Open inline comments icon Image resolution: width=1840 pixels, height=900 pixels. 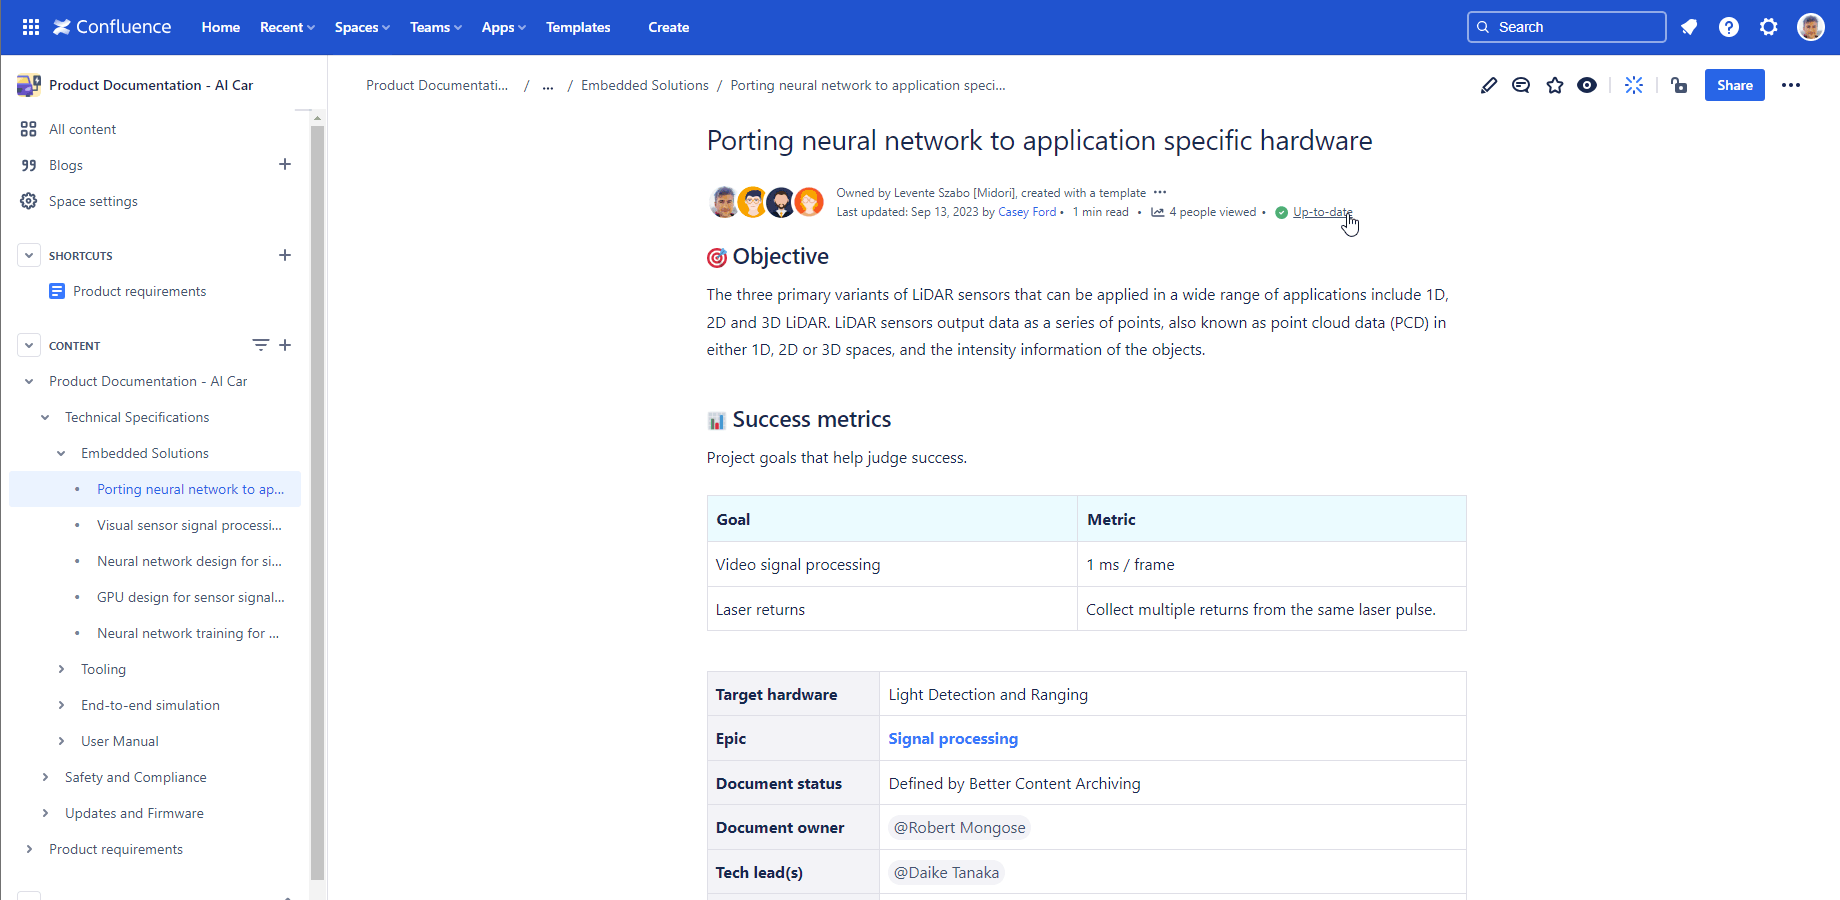coord(1521,85)
